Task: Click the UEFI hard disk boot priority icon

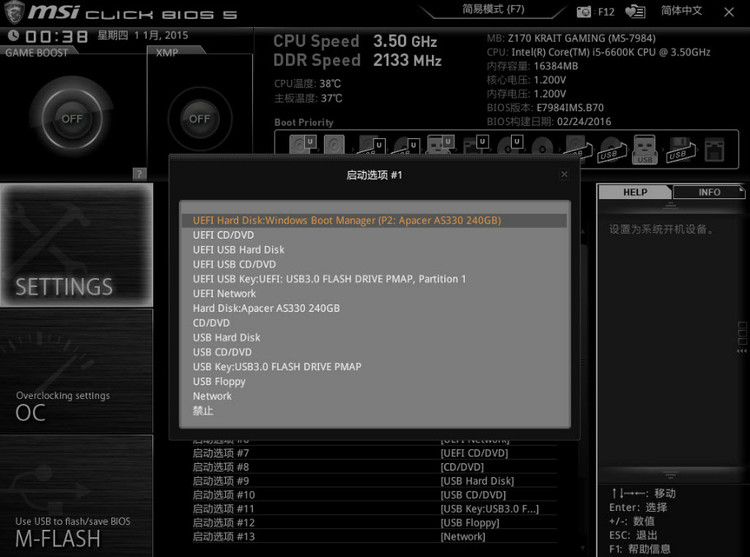Action: click(x=302, y=144)
